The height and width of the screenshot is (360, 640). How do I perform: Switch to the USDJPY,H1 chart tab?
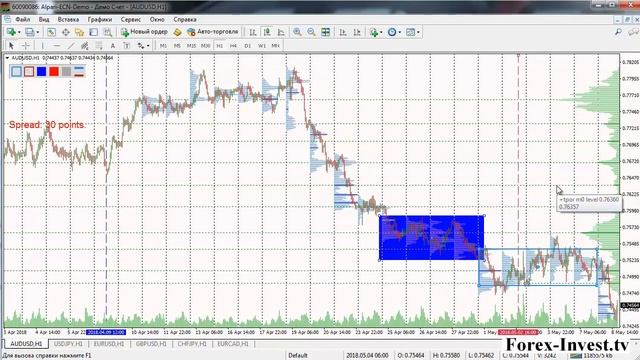point(68,344)
